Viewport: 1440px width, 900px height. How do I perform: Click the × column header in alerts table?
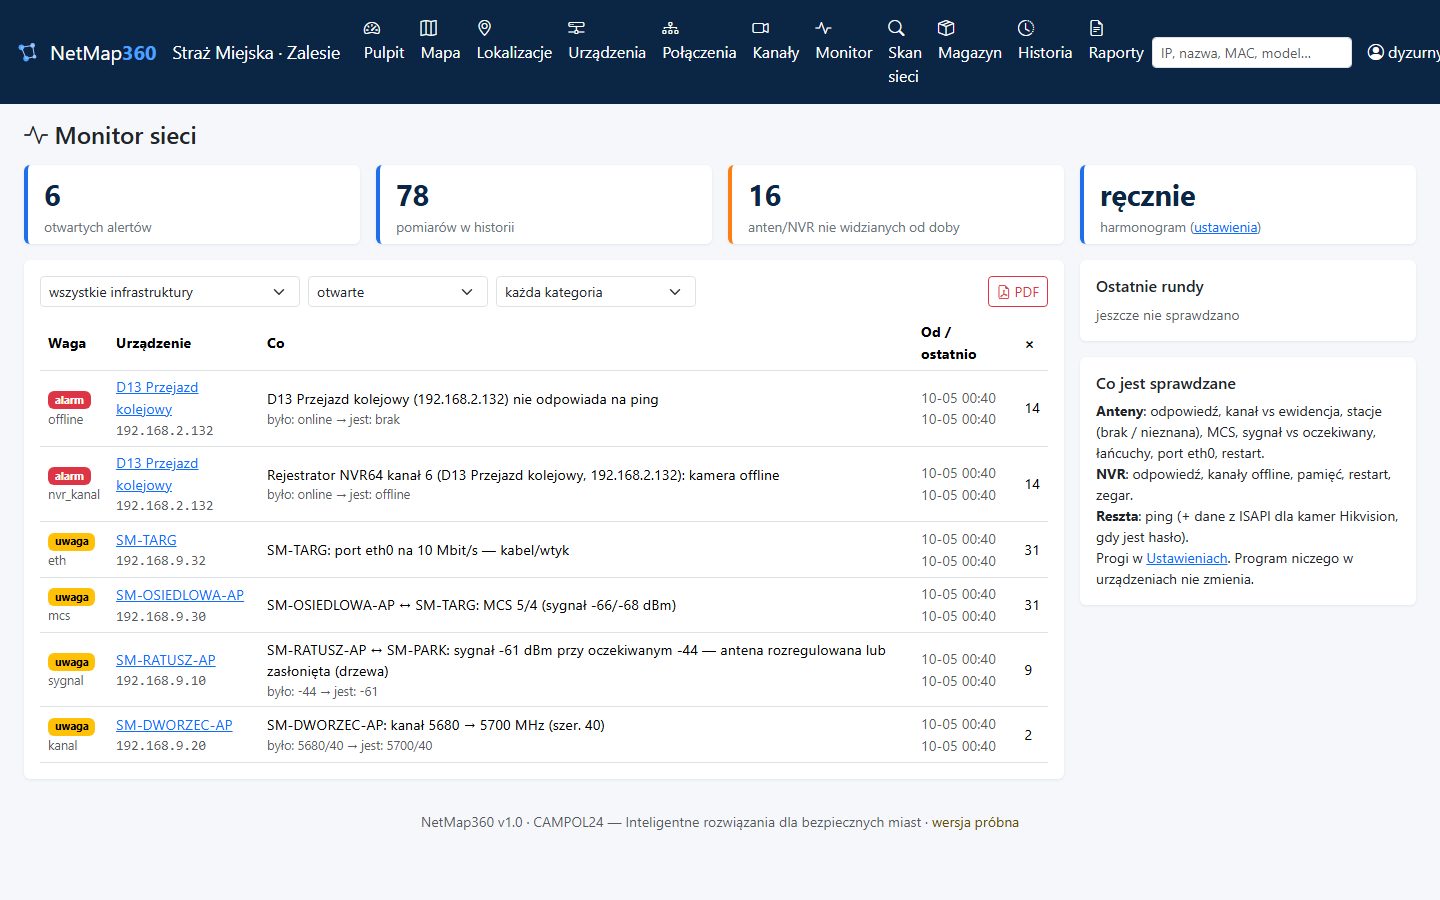1029,344
